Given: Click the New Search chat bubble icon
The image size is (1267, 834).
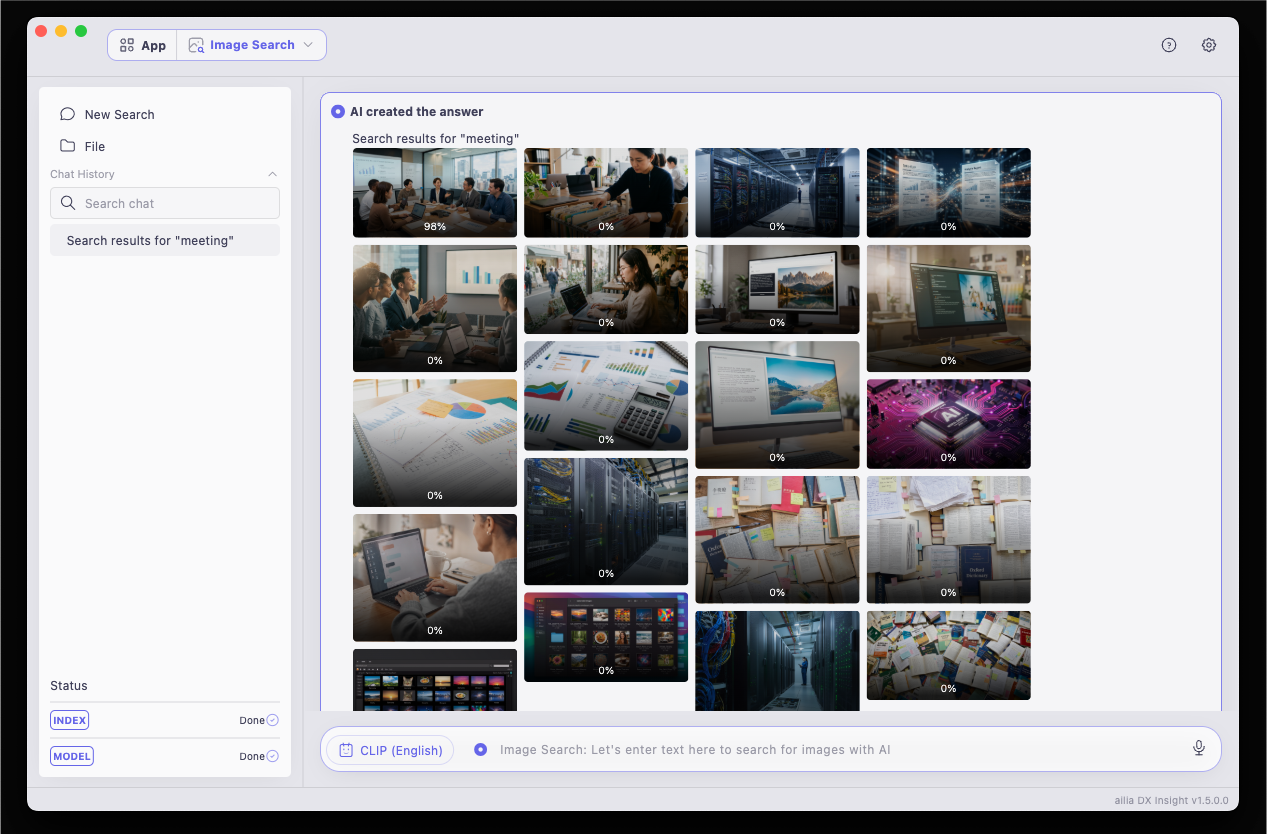Looking at the screenshot, I should tap(68, 114).
